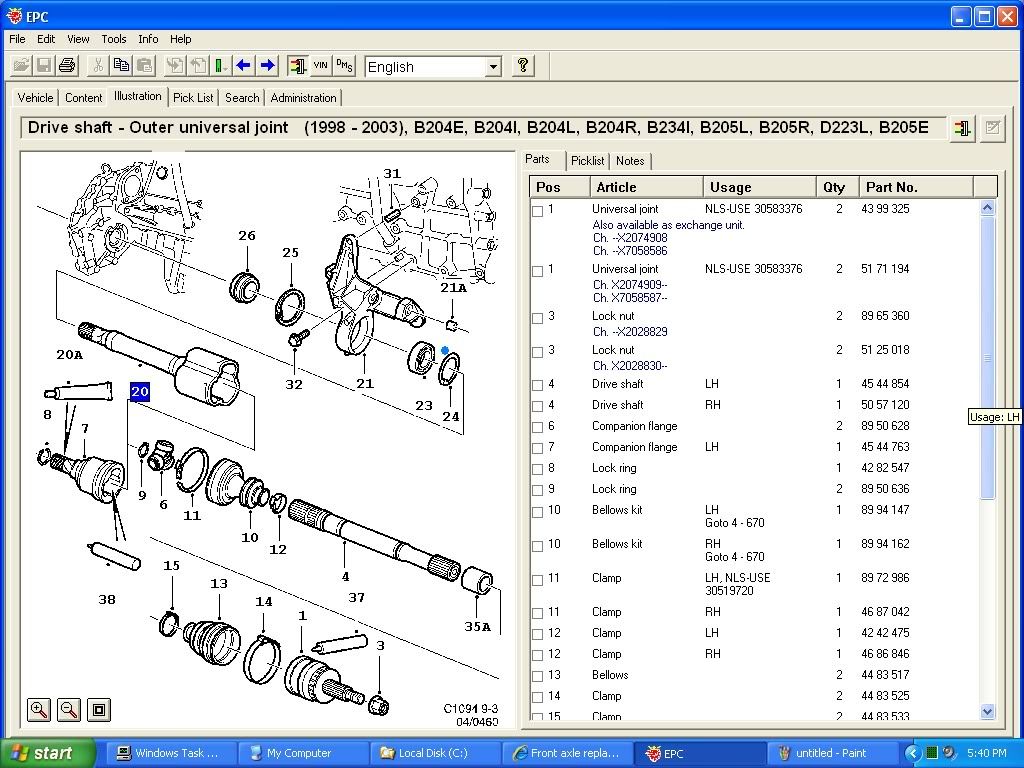Image resolution: width=1024 pixels, height=768 pixels.
Task: Zoom out of the drive shaft illustration
Action: pyautogui.click(x=68, y=709)
